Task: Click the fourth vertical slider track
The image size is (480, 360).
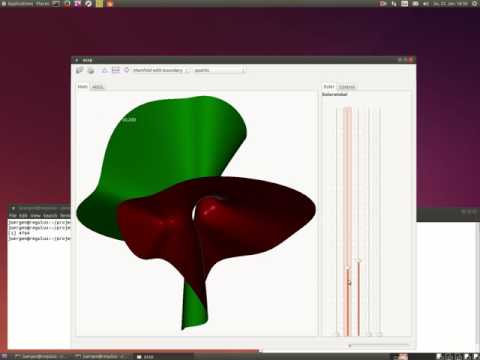Action: coord(369,221)
